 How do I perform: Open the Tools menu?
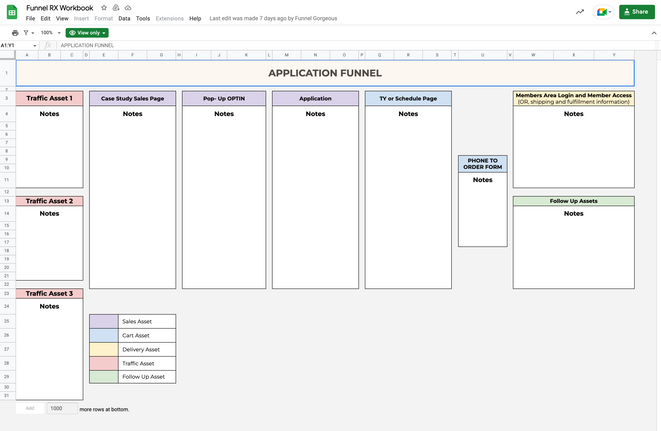143,19
